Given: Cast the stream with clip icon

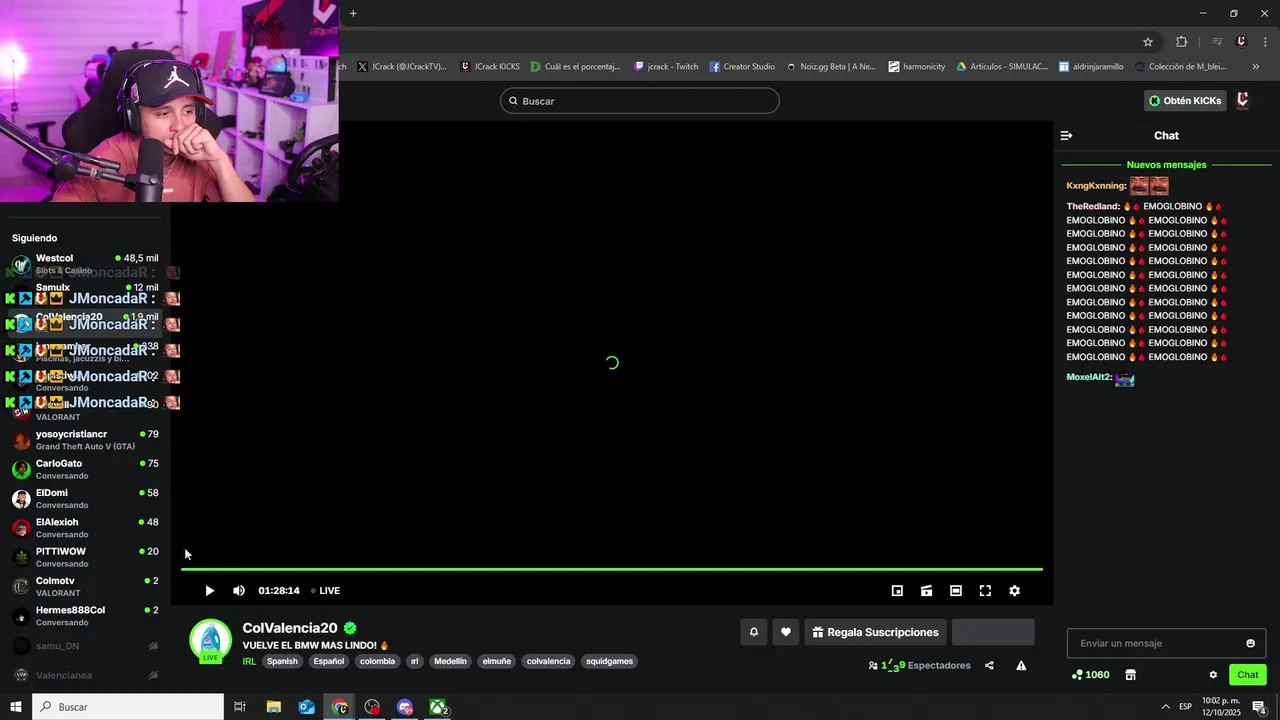Looking at the screenshot, I should coord(926,591).
